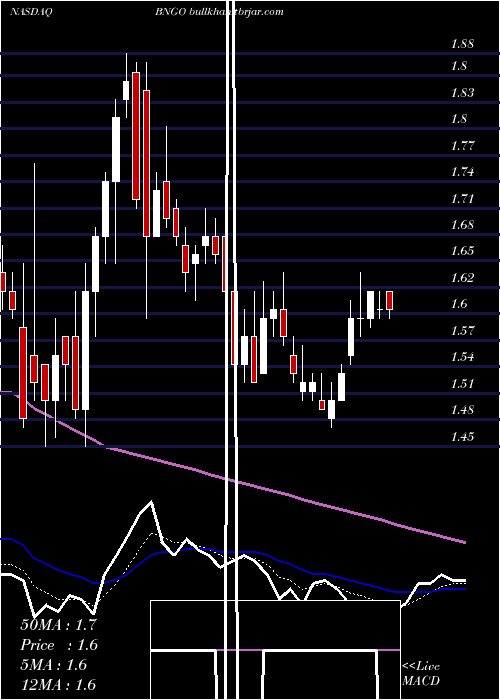The image size is (500, 700).
Task: Select the 1.6 price axis label
Action: point(459,304)
